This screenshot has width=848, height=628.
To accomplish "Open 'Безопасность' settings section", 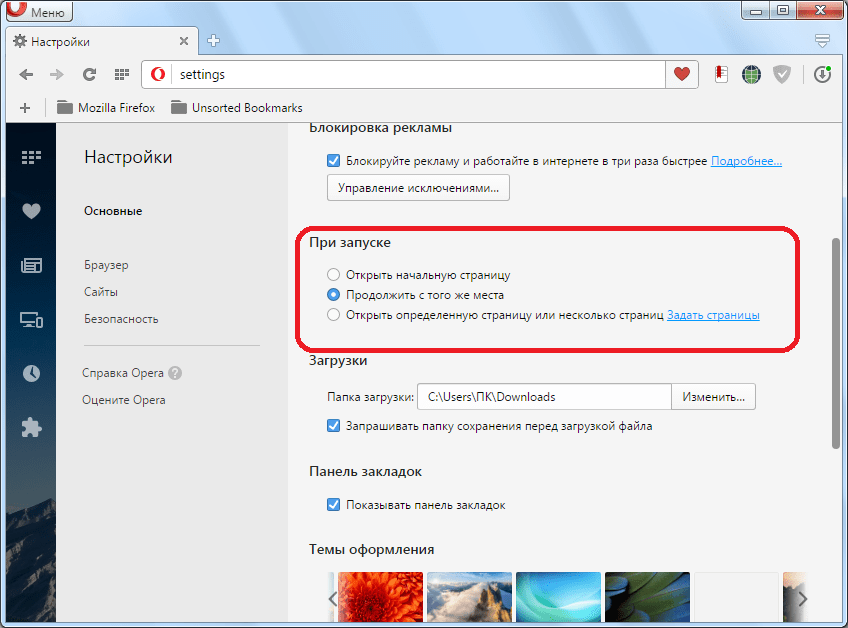I will (x=121, y=319).
